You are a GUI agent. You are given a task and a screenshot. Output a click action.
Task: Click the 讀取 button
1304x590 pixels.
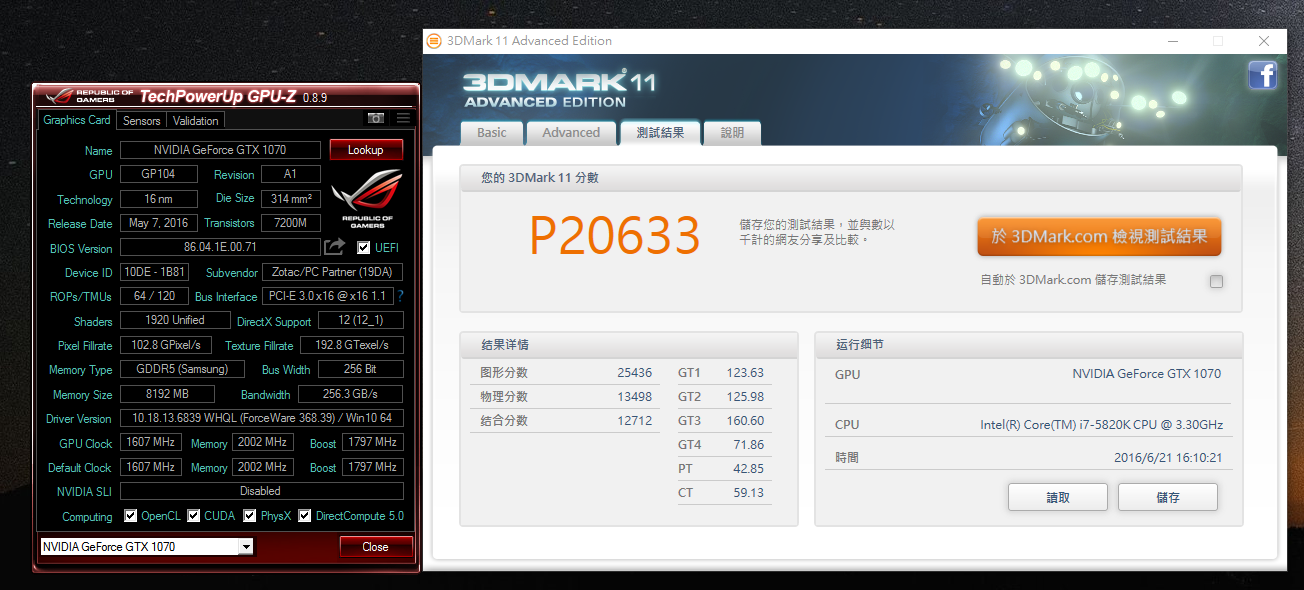pyautogui.click(x=1058, y=497)
